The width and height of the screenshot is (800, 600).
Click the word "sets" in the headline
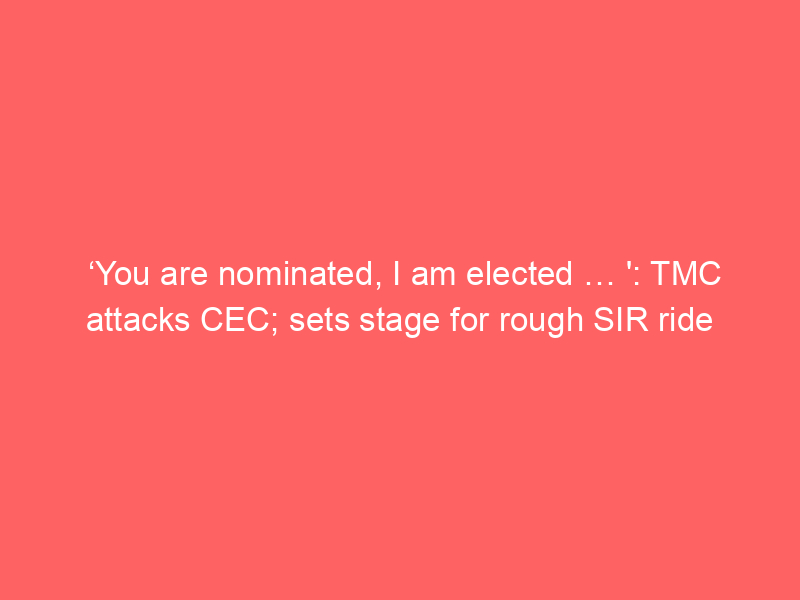[314, 322]
